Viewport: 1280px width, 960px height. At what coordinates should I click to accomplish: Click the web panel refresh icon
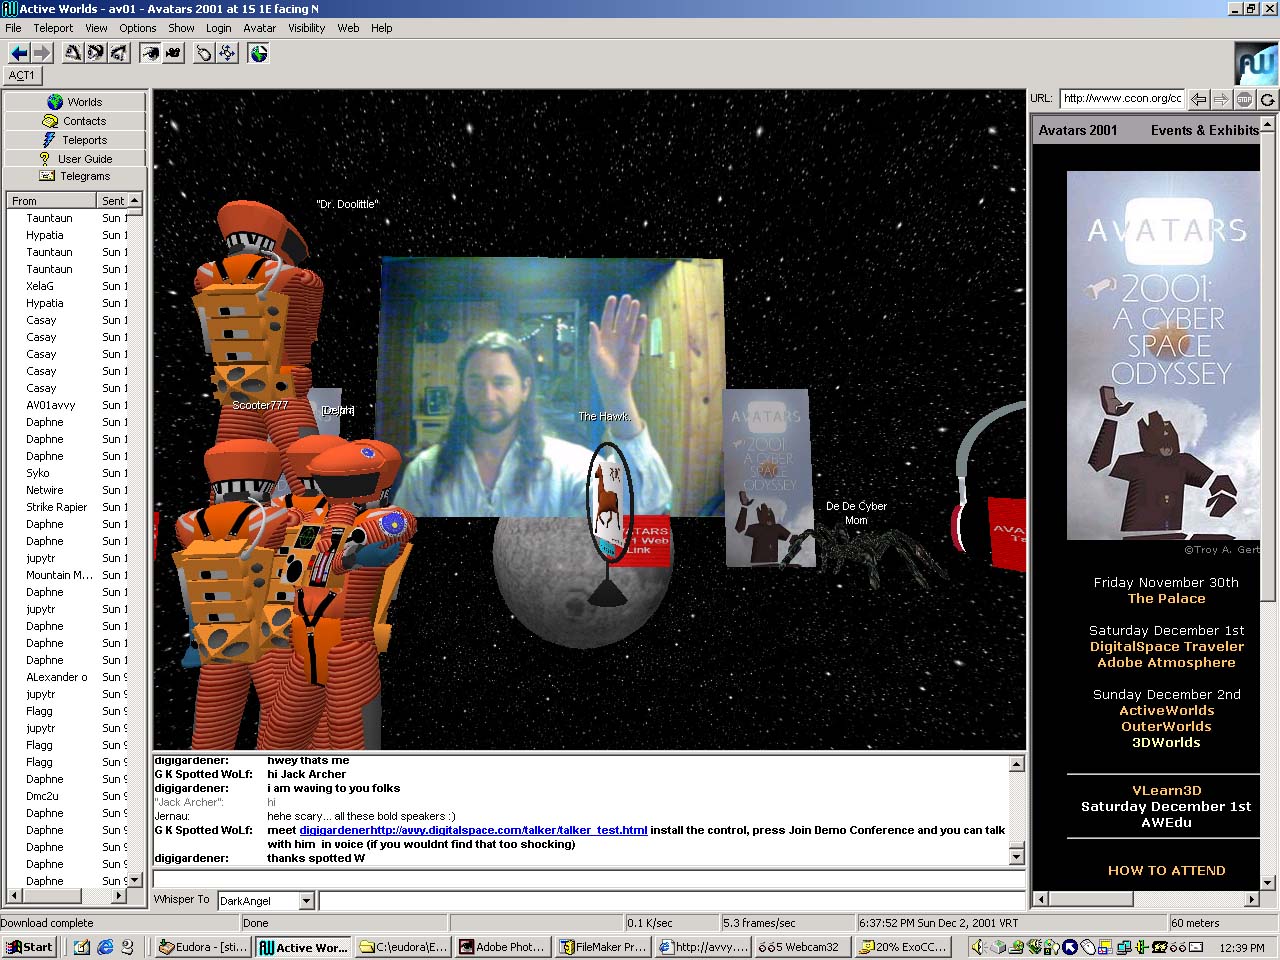1267,99
